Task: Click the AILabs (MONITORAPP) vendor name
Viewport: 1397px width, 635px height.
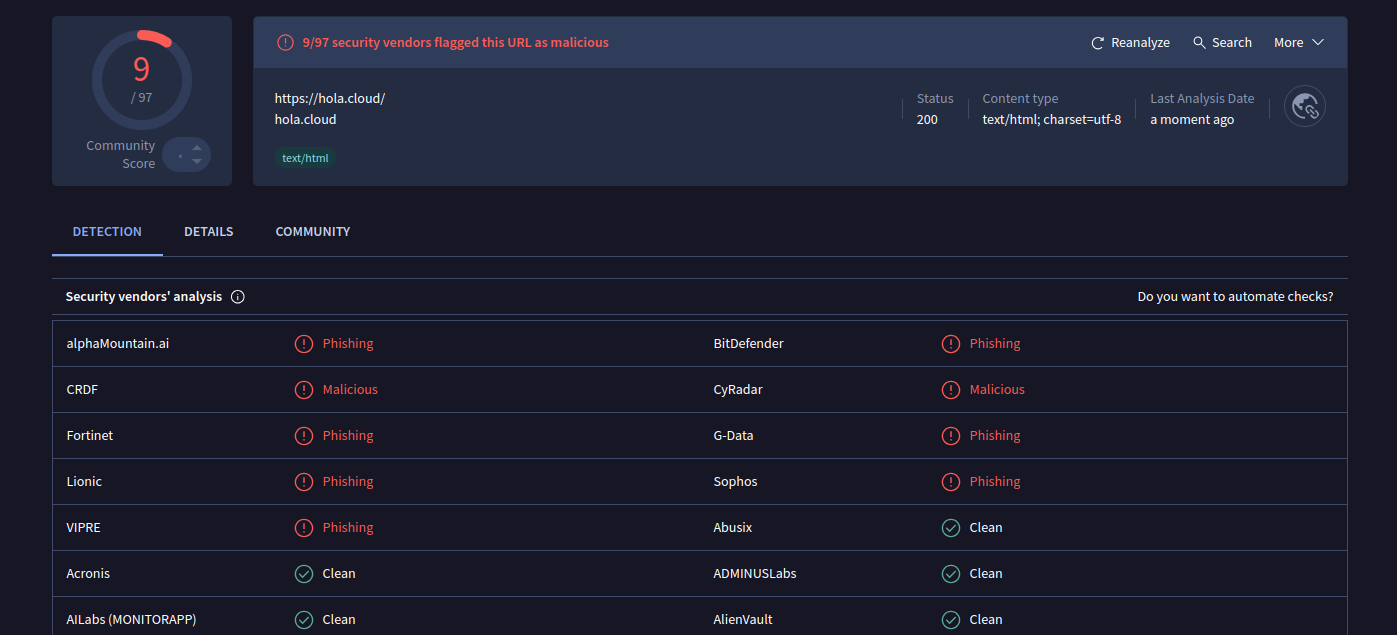Action: point(131,619)
